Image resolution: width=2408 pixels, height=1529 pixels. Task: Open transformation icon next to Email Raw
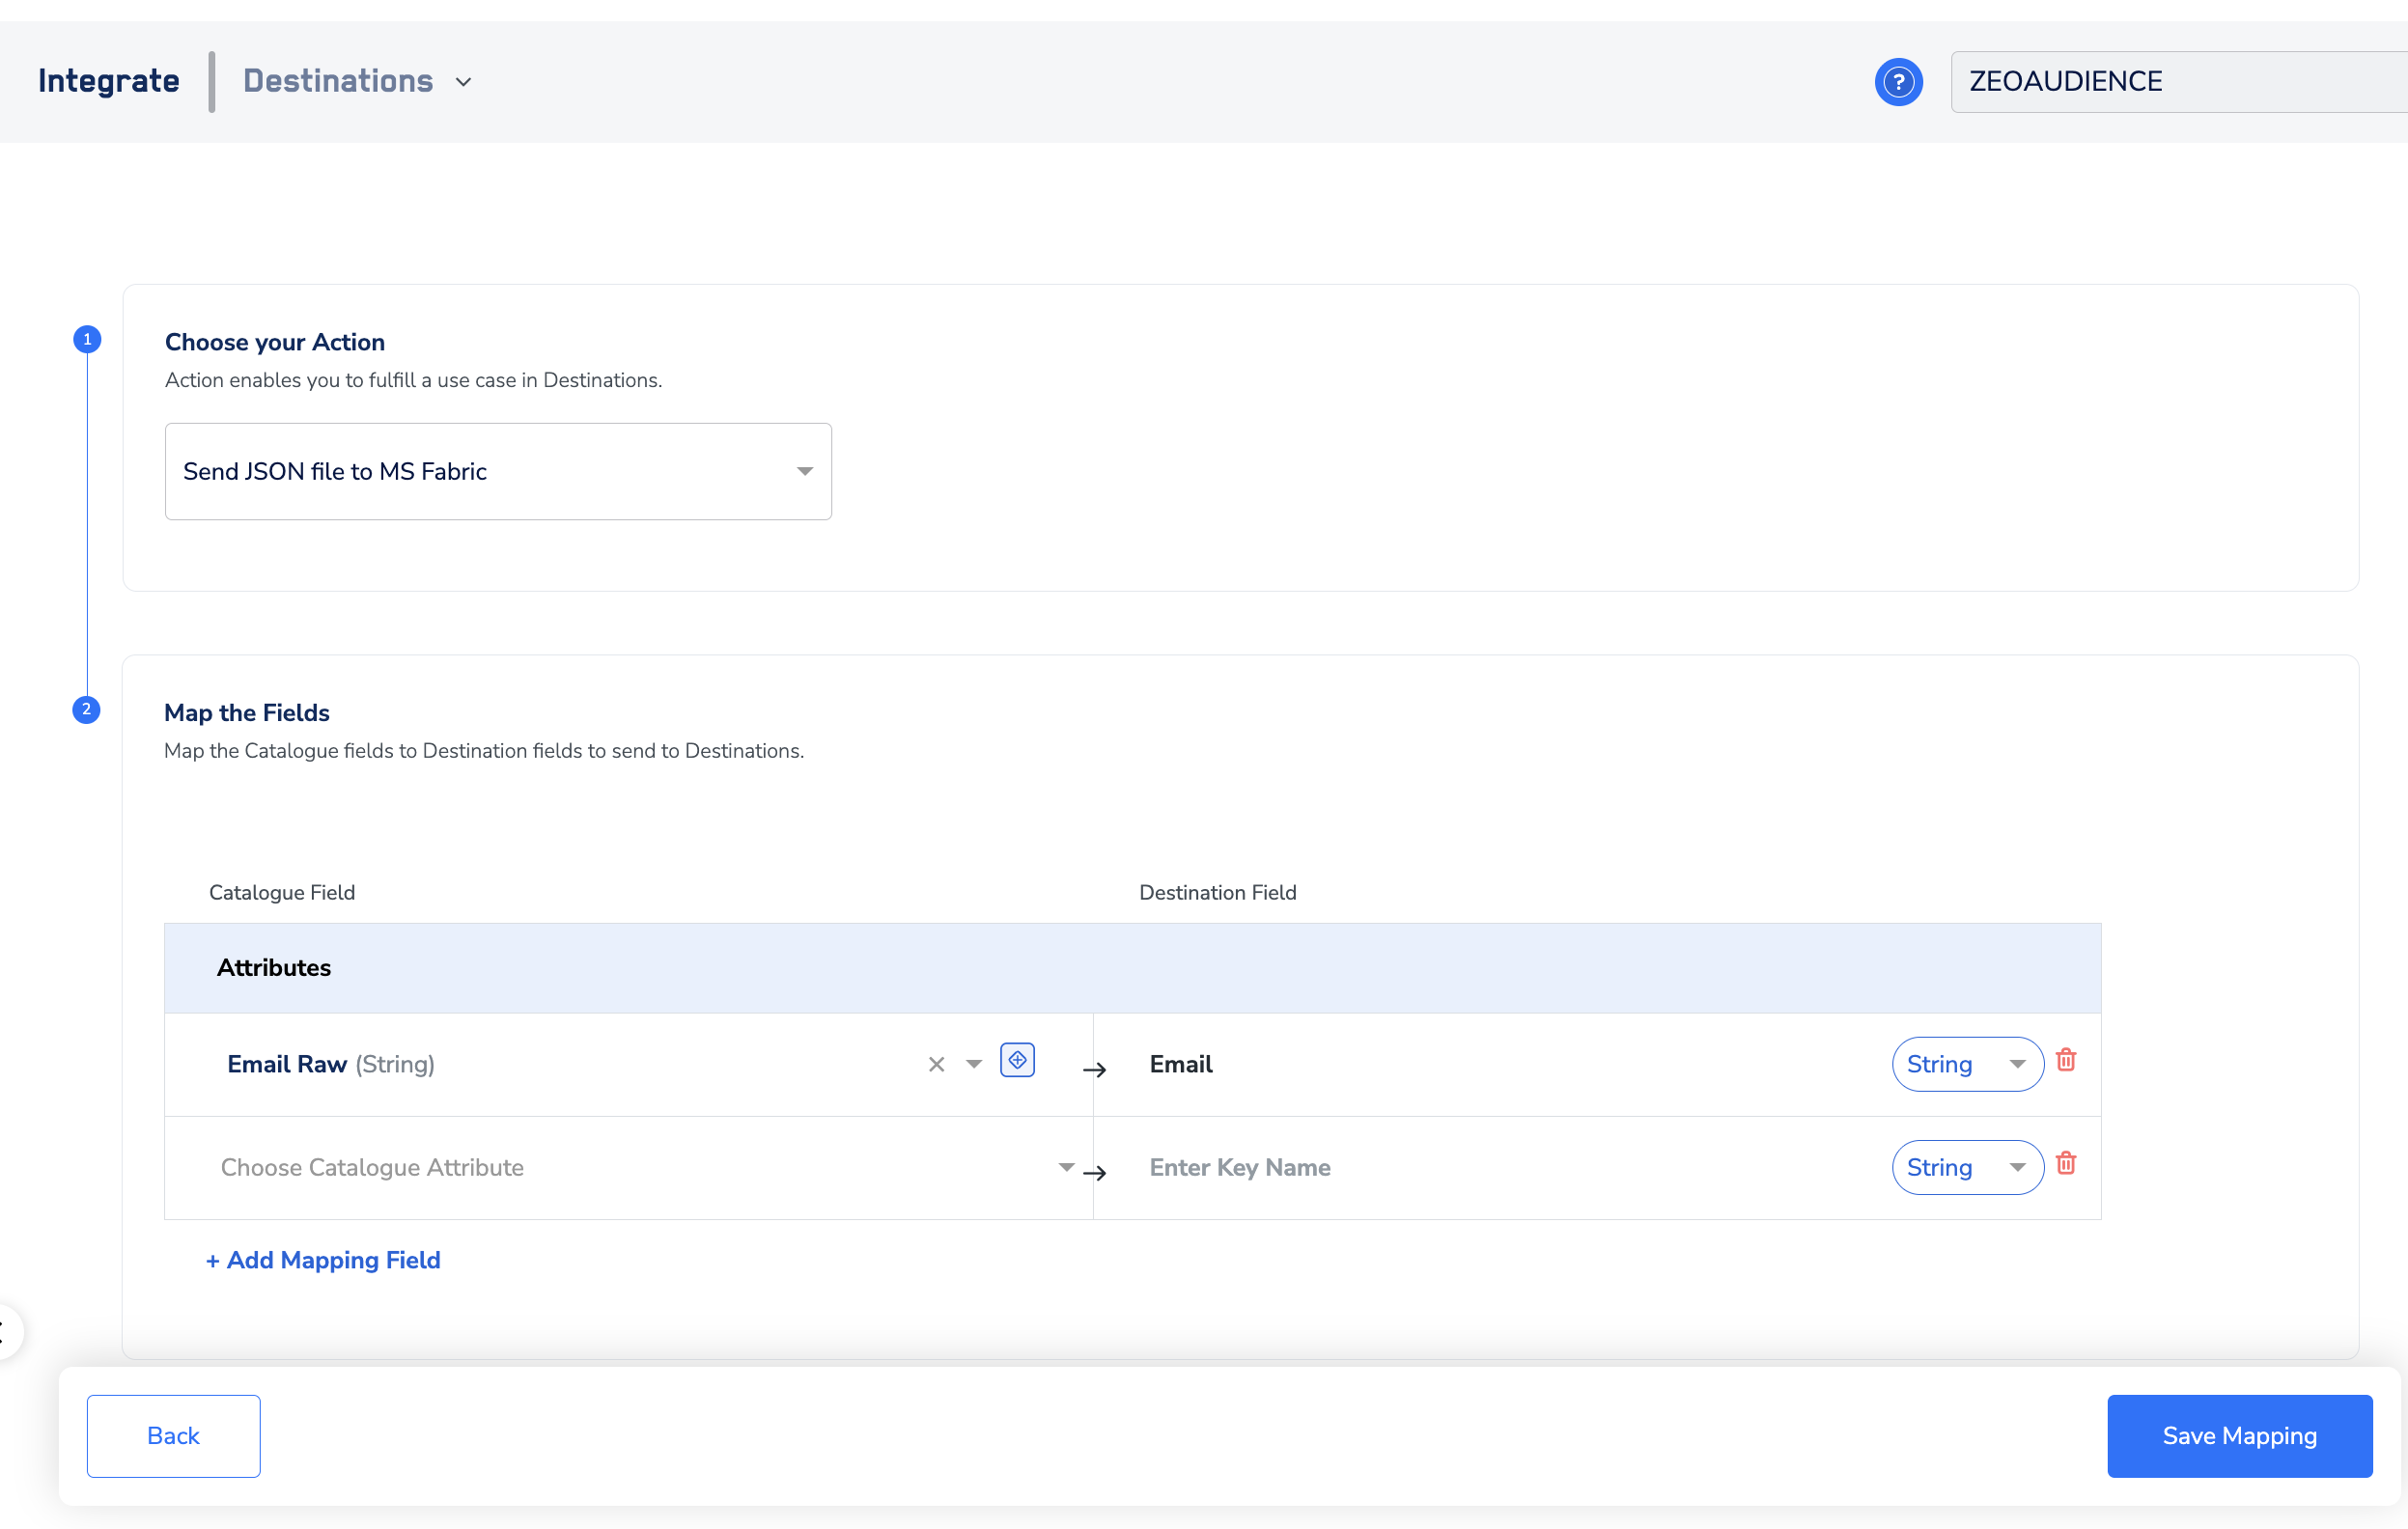(x=1017, y=1060)
